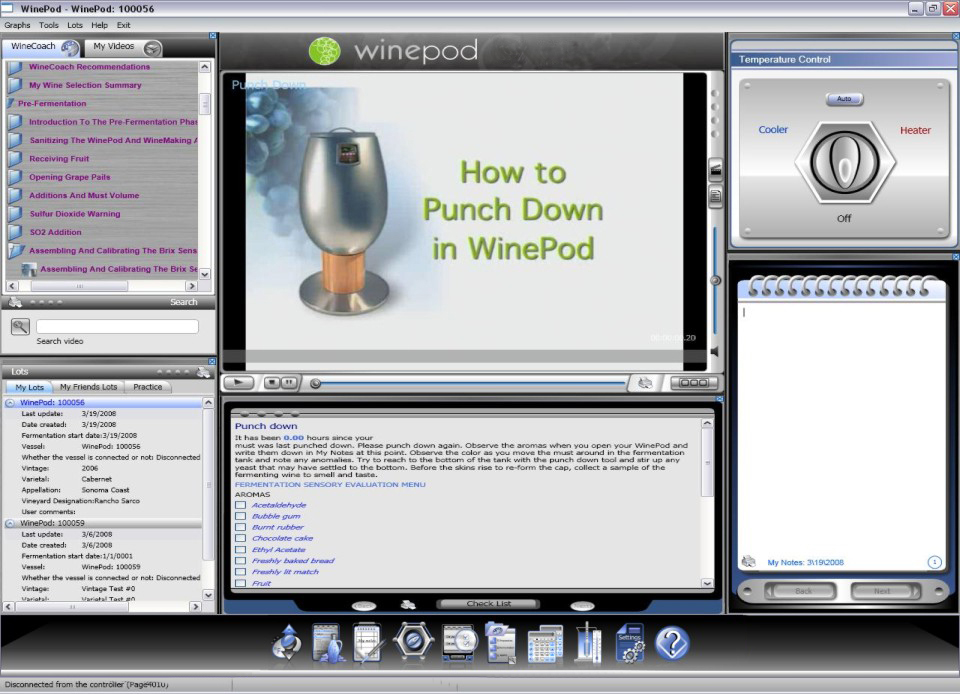Viewport: 960px width, 694px height.
Task: Click the Next button in My Notes
Action: 885,591
